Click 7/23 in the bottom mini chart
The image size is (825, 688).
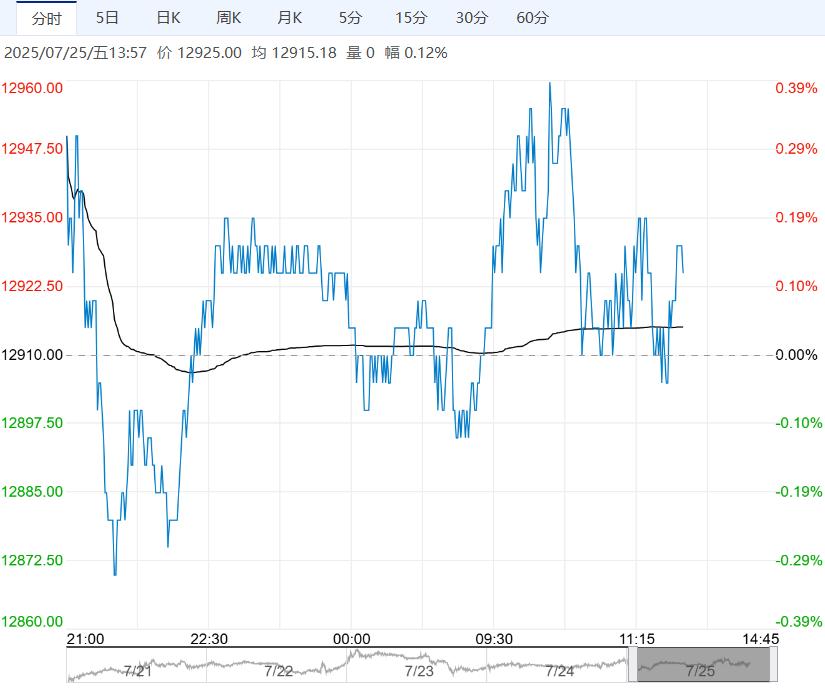[x=419, y=670]
